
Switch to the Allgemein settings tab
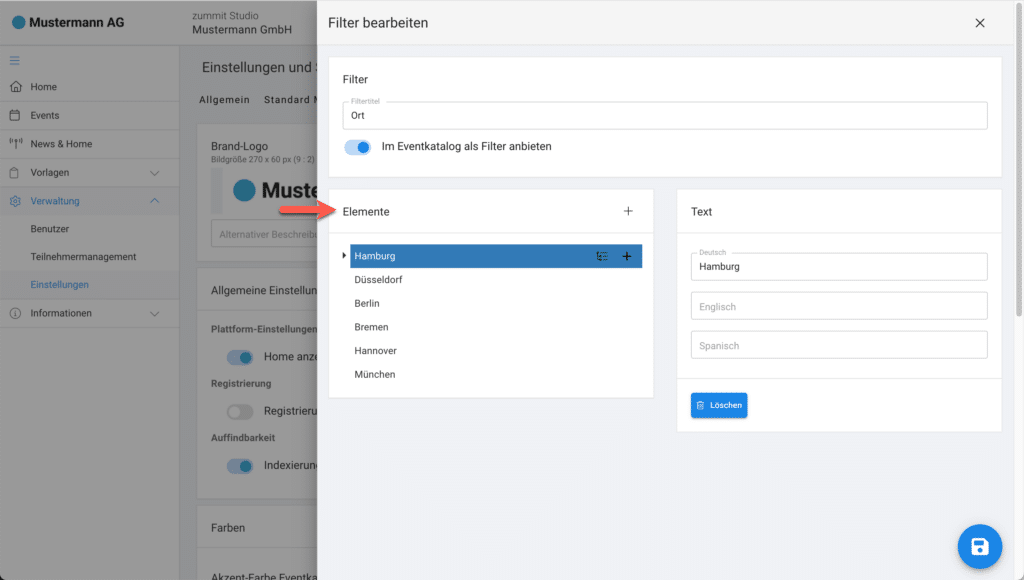click(224, 100)
